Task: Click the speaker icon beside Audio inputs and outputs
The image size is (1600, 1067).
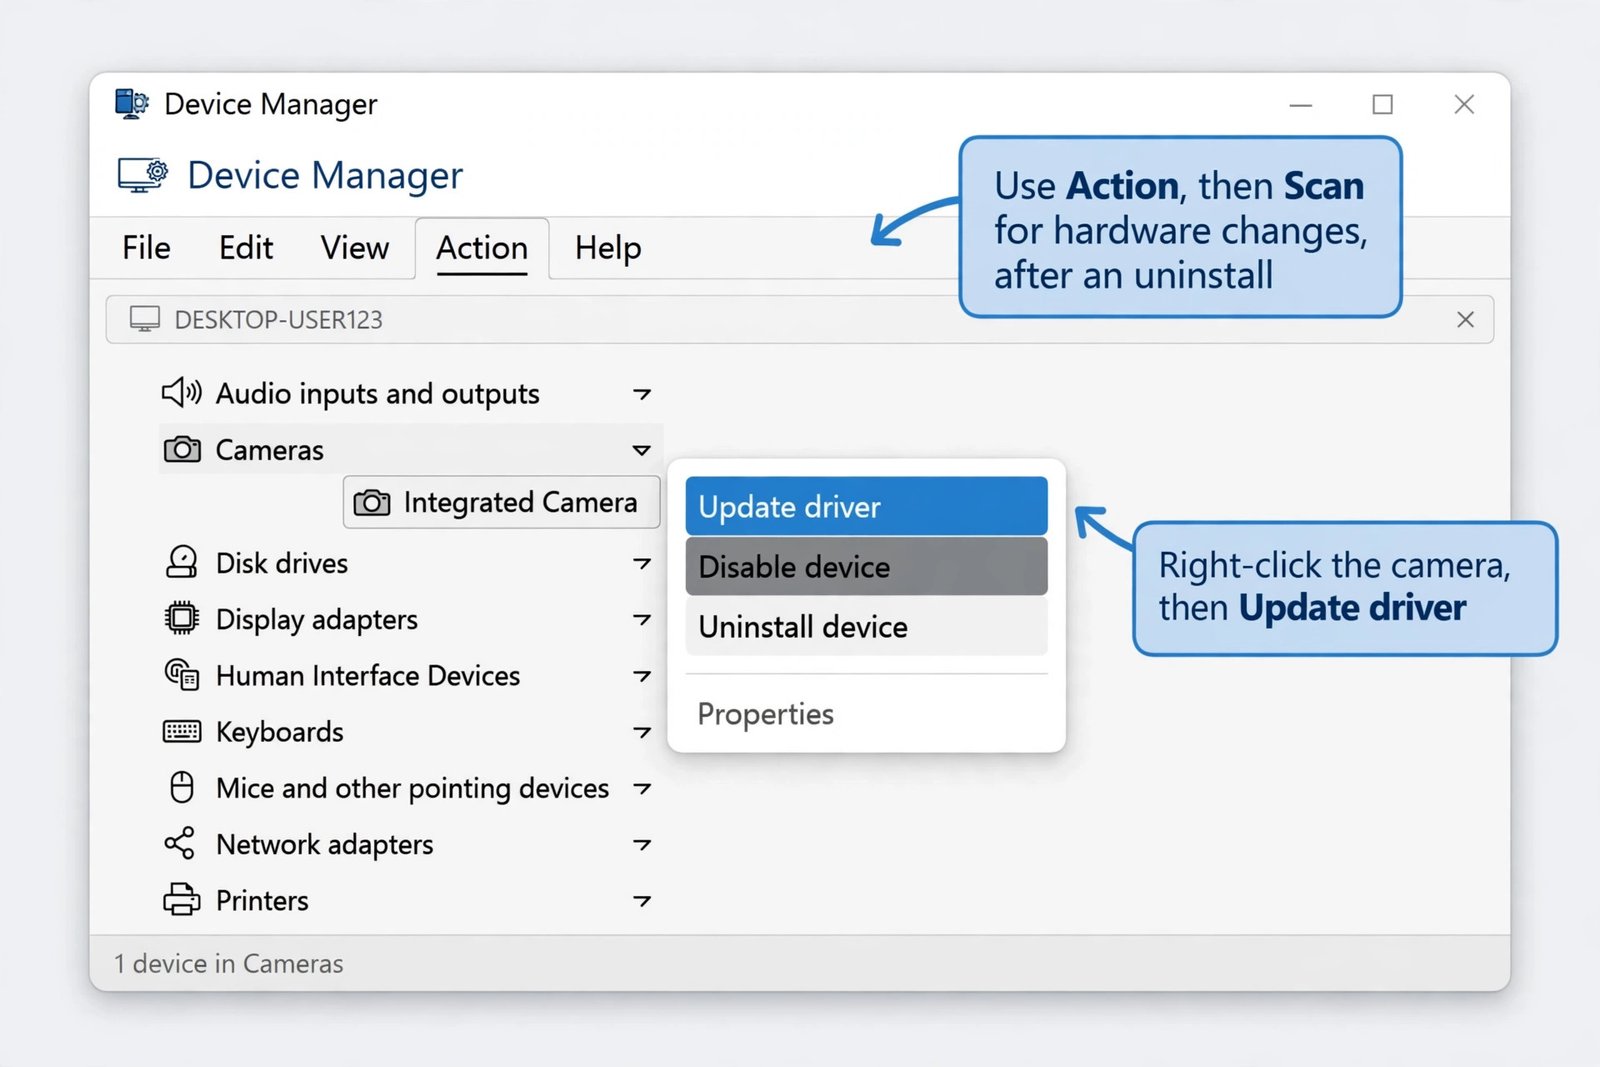Action: click(182, 393)
